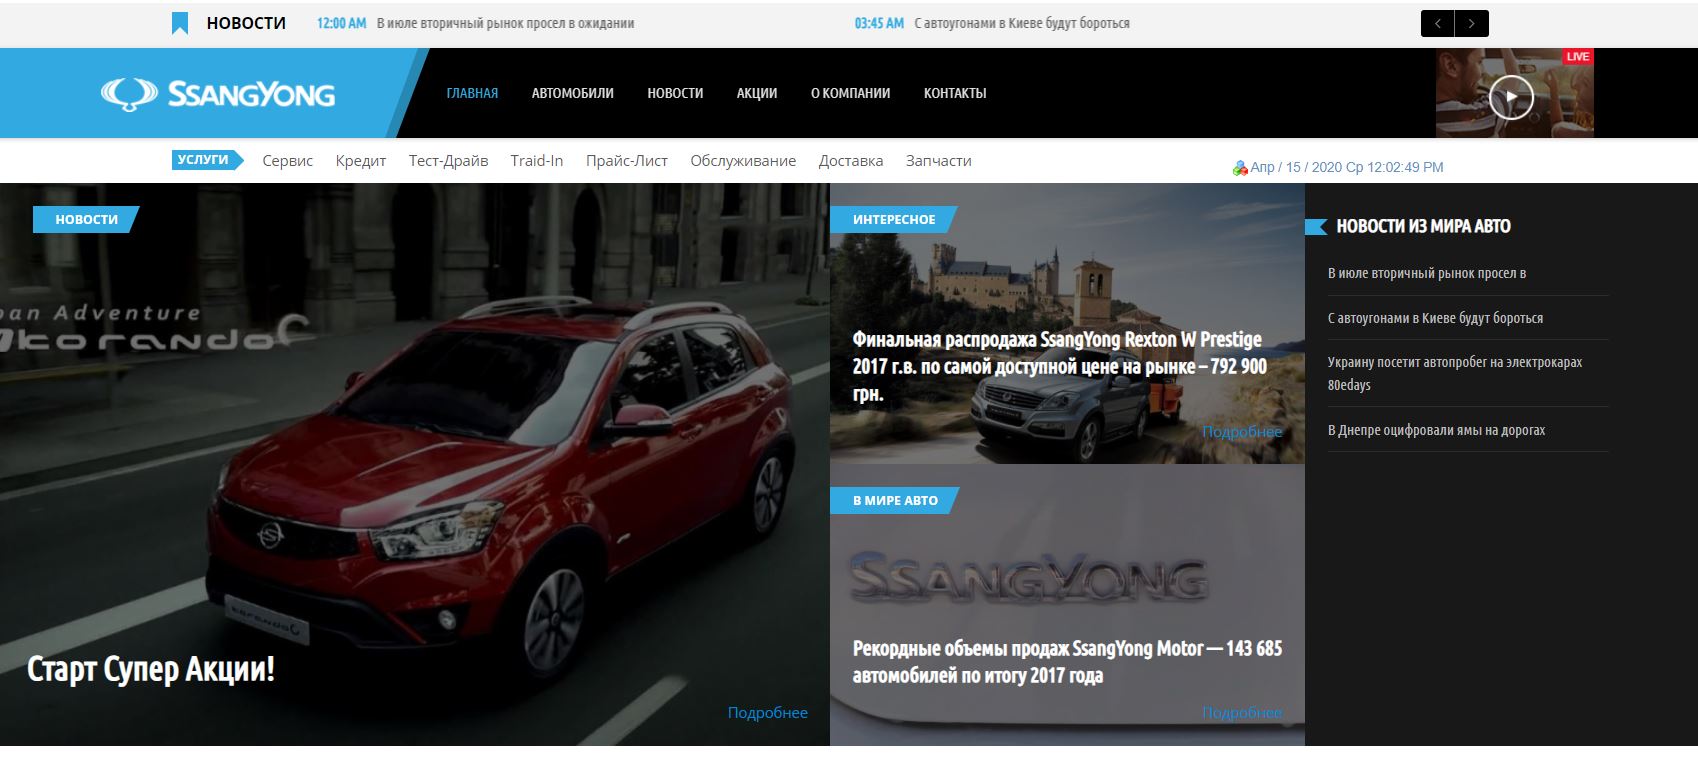The height and width of the screenshot is (763, 1698).
Task: Click the next news ticker arrow
Action: pyautogui.click(x=1472, y=23)
